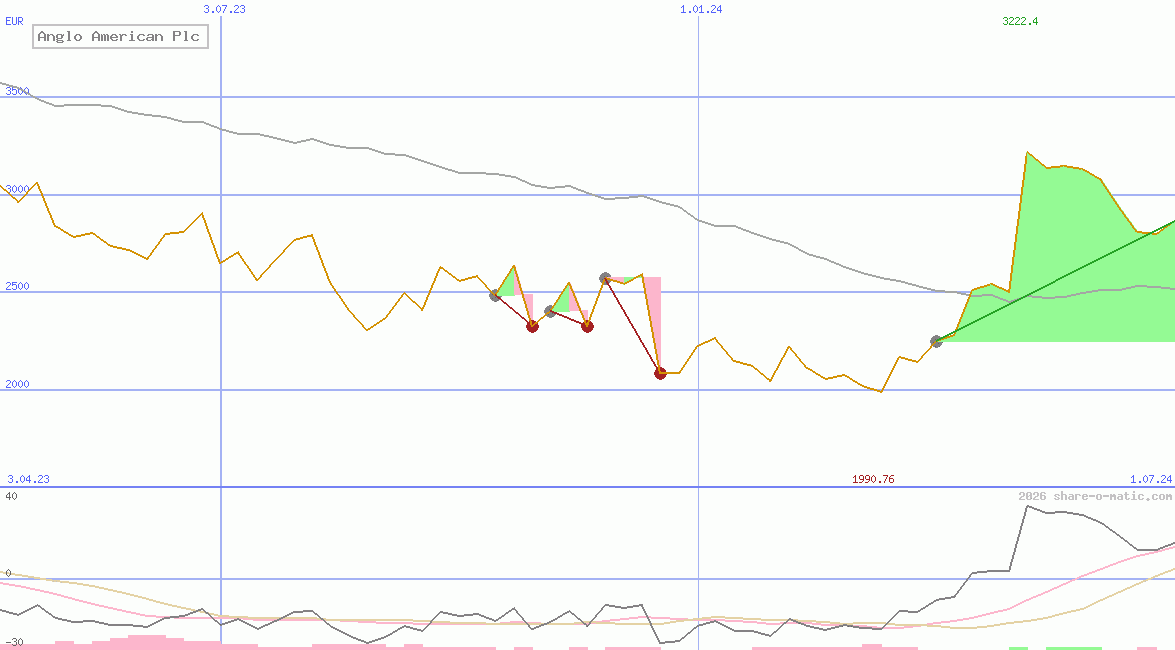Select the red marker below the first green wedge
The width and height of the screenshot is (1175, 650).
tap(533, 326)
